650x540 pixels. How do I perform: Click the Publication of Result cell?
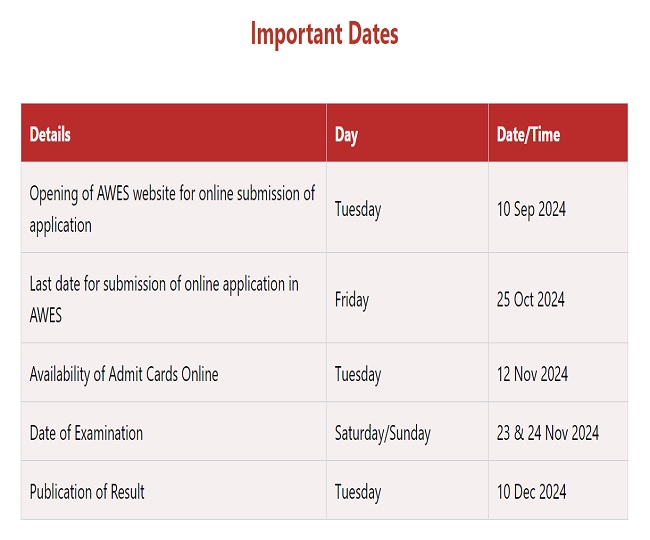coord(87,491)
